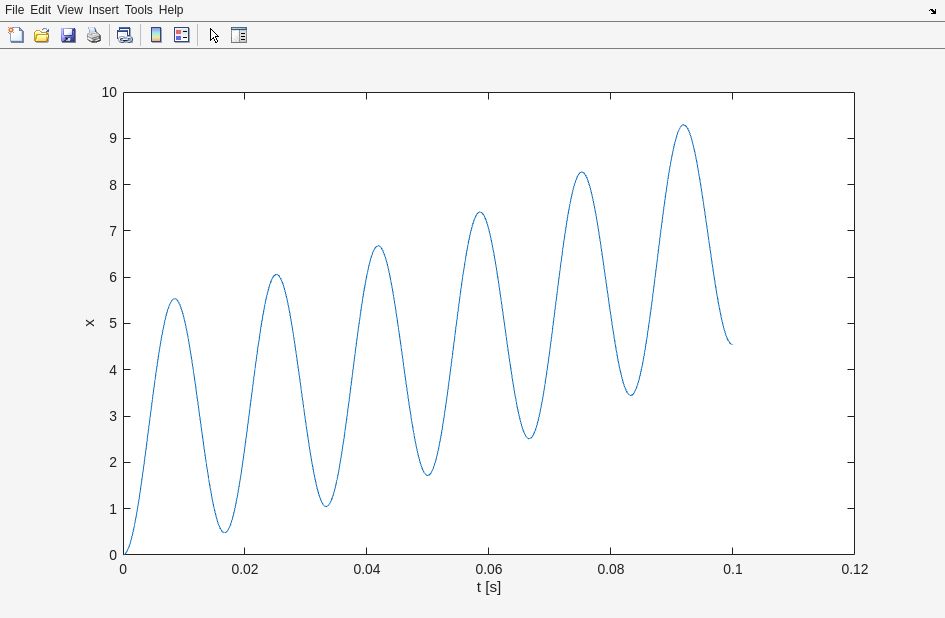Screen dimensions: 945x618
Task: Expand the Insert menu
Action: tap(103, 10)
